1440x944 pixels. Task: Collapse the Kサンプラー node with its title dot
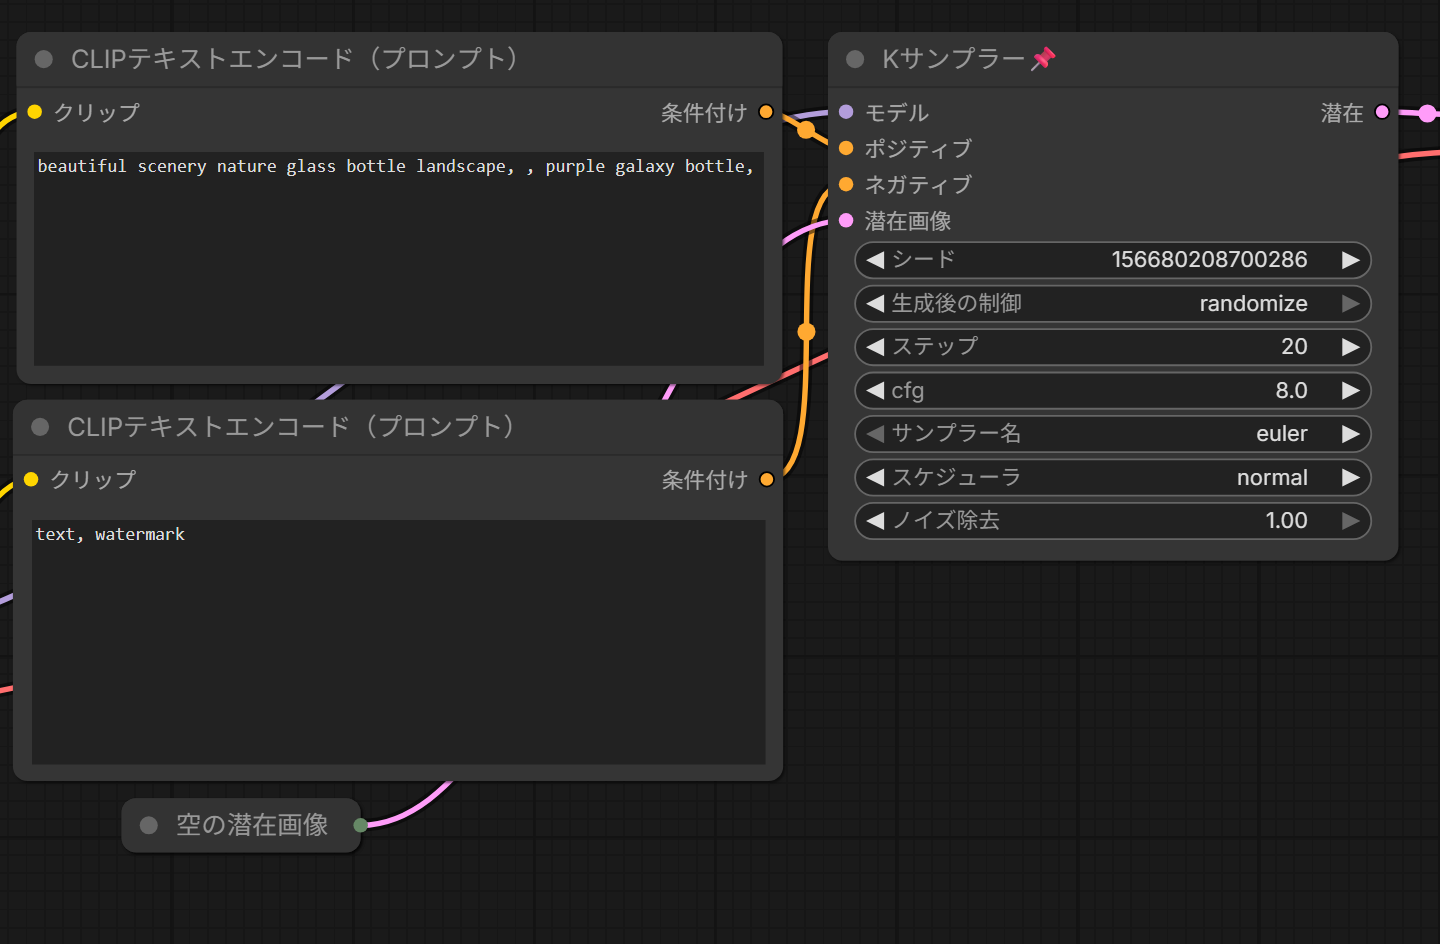tap(855, 59)
